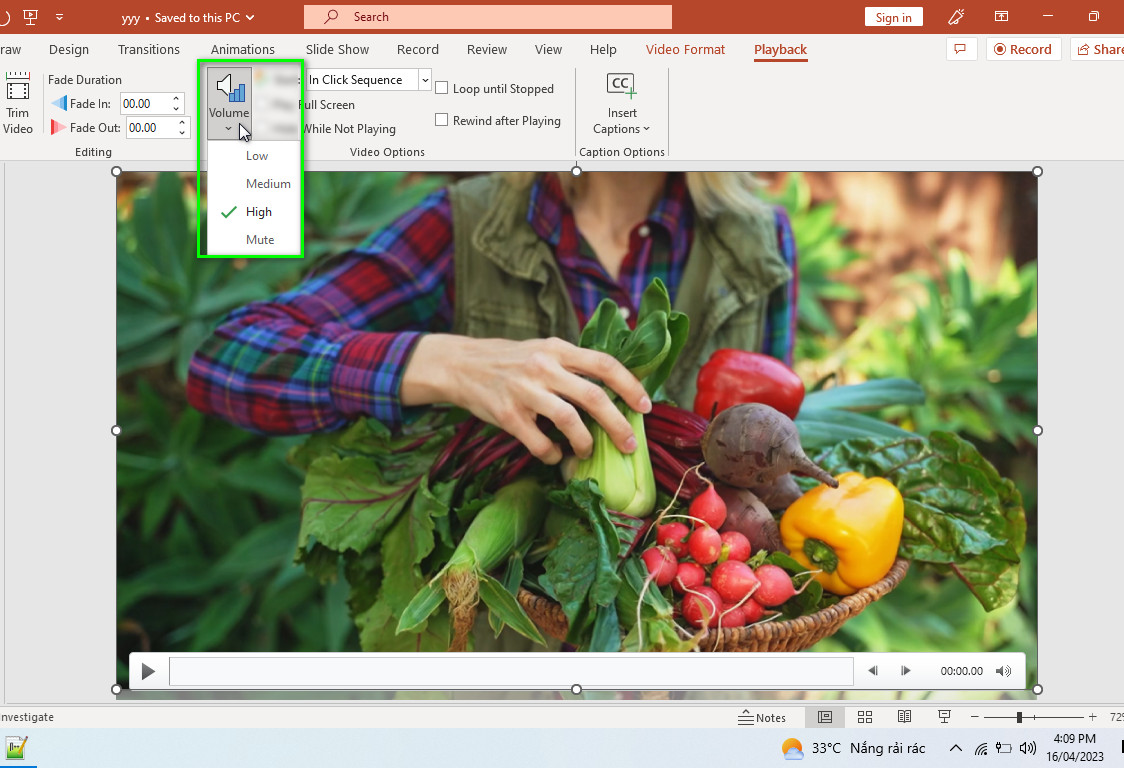
Task: Start slideshow from status bar icon
Action: point(944,717)
